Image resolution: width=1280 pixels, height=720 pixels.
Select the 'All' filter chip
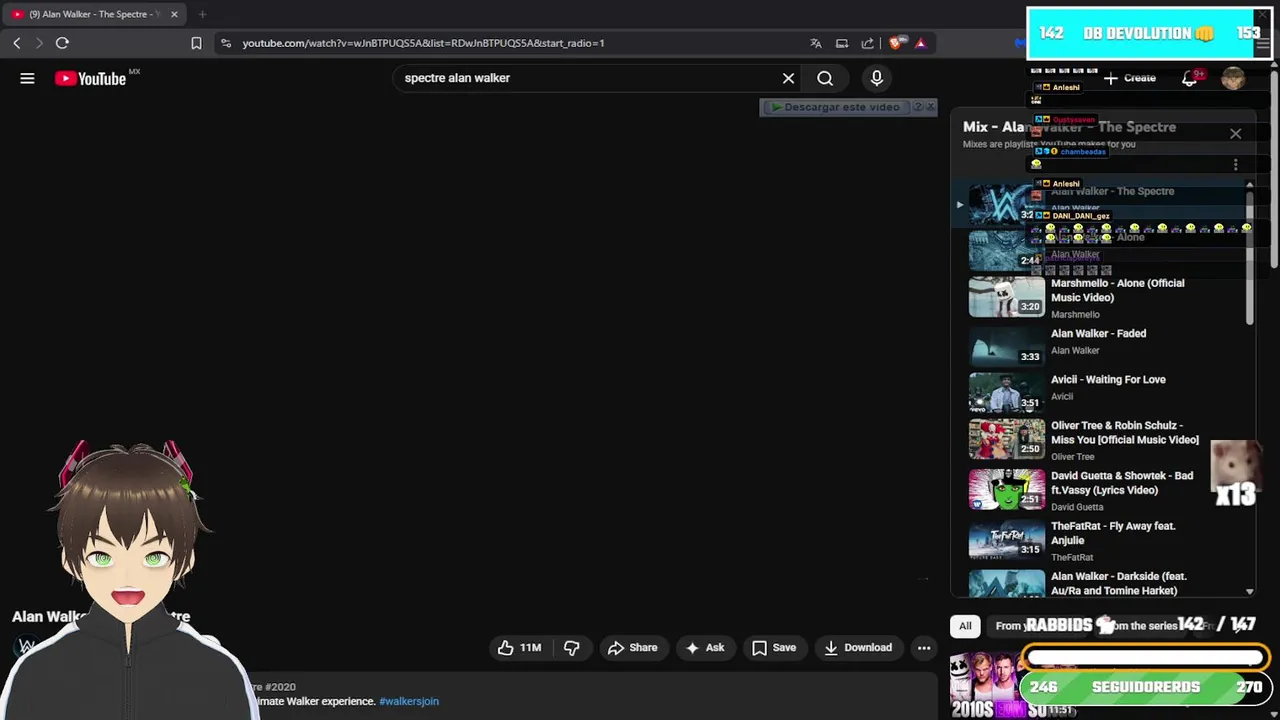[965, 626]
